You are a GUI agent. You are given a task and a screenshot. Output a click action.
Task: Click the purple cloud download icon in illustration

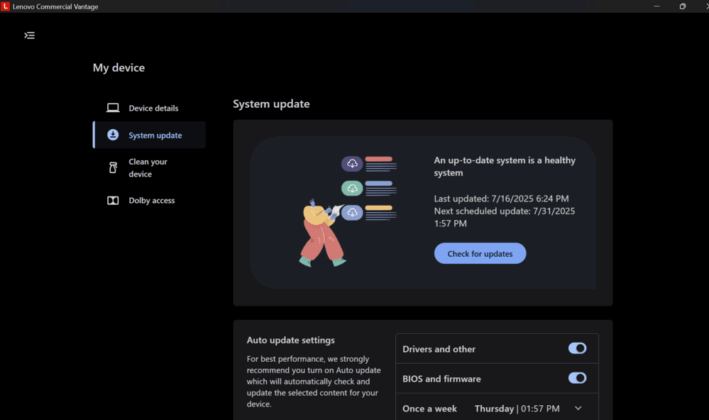[x=352, y=163]
